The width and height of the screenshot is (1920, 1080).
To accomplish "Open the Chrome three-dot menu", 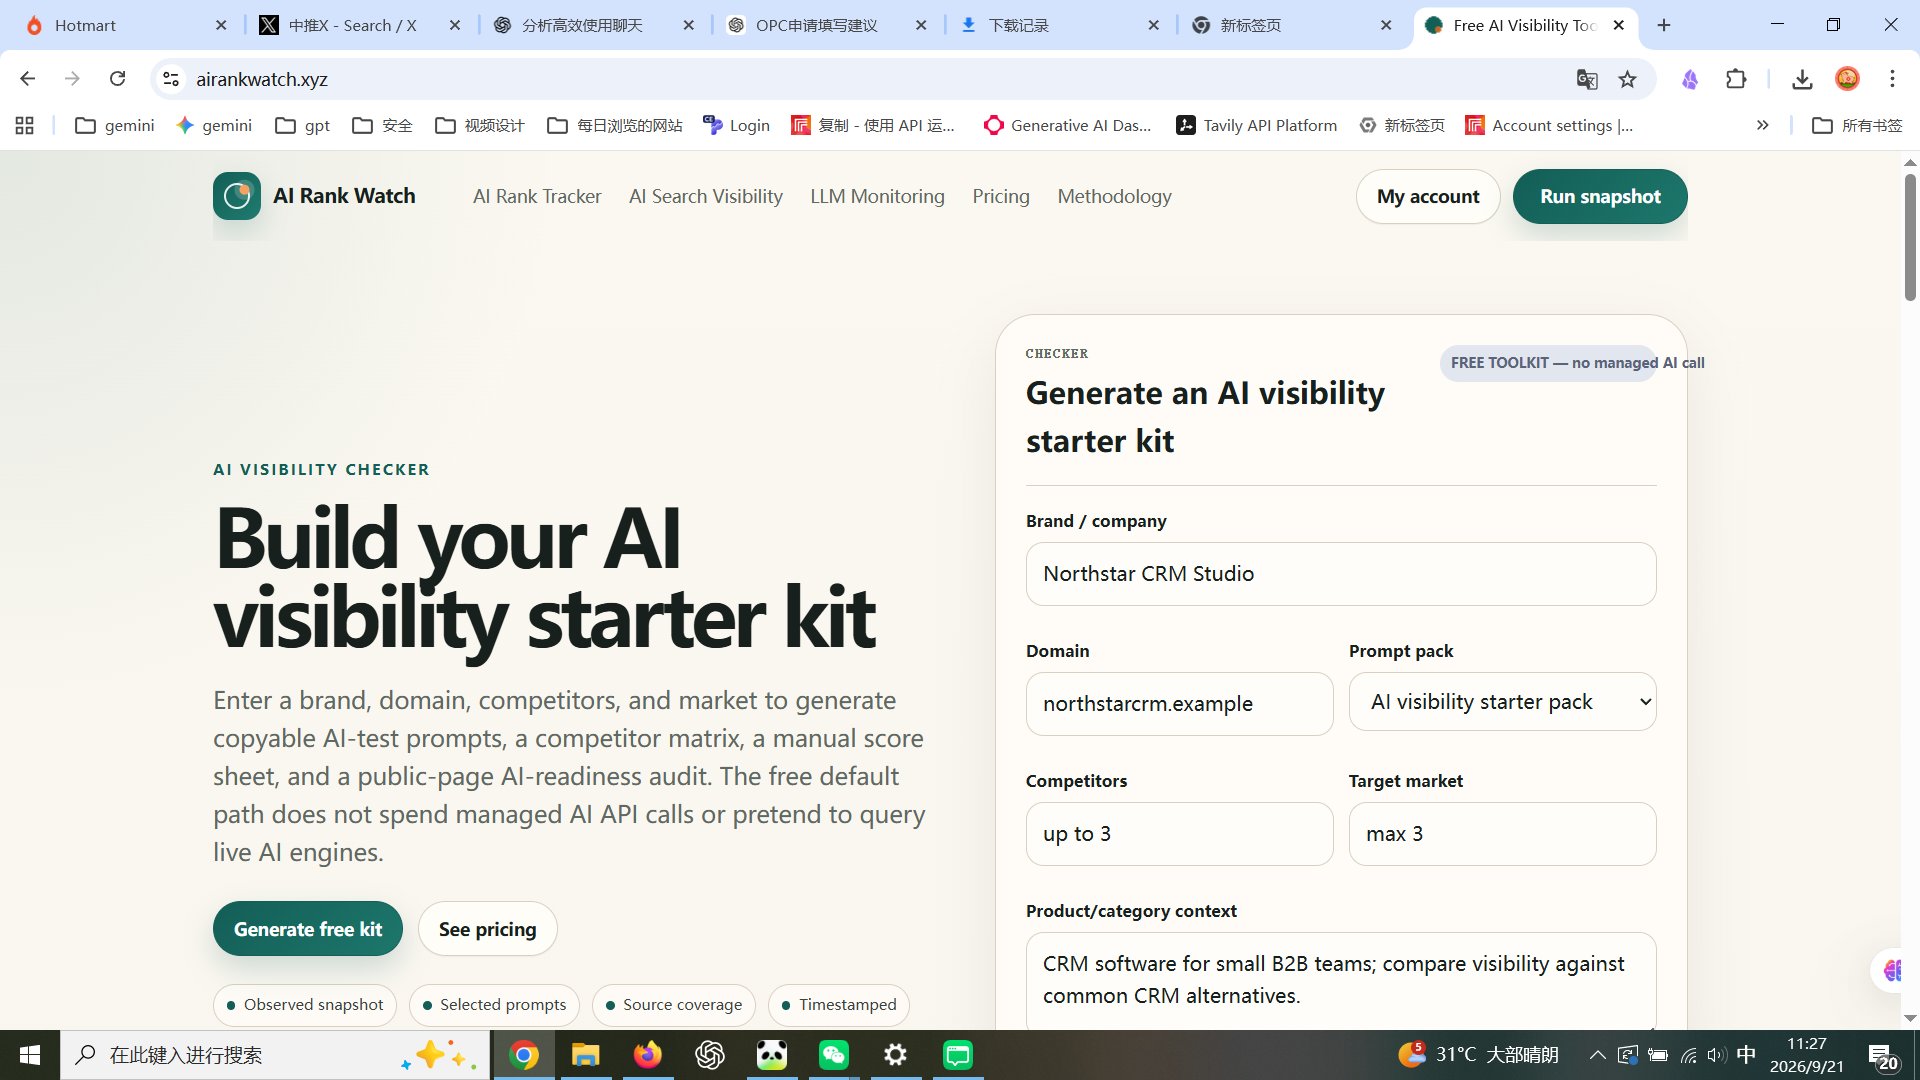I will coord(1892,79).
